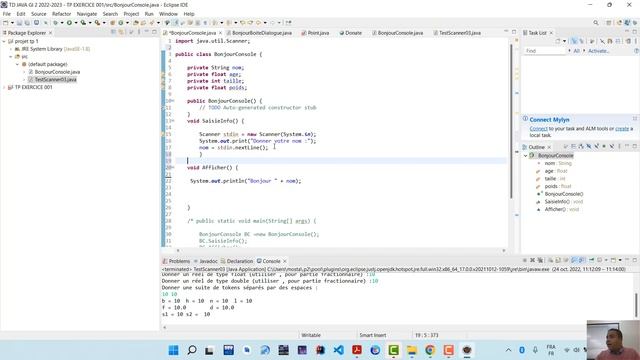Collapse BonjourConsole class in Outline
Screen dimensions: 640x360
[526, 156]
